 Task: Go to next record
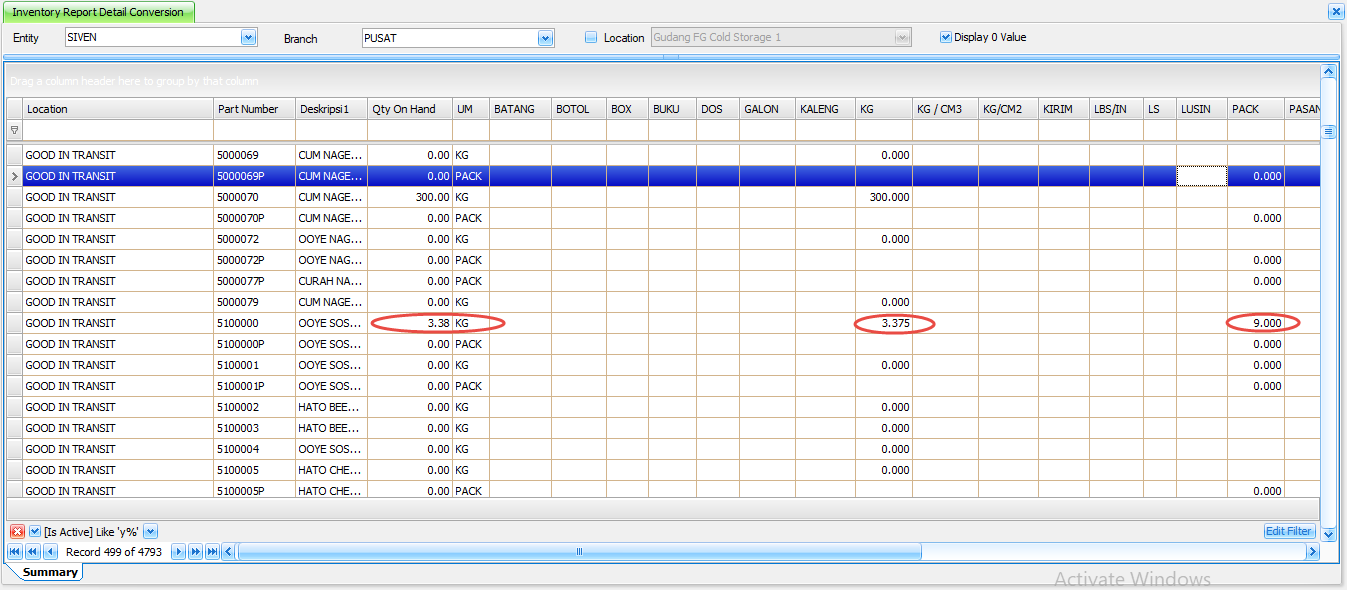coord(178,552)
